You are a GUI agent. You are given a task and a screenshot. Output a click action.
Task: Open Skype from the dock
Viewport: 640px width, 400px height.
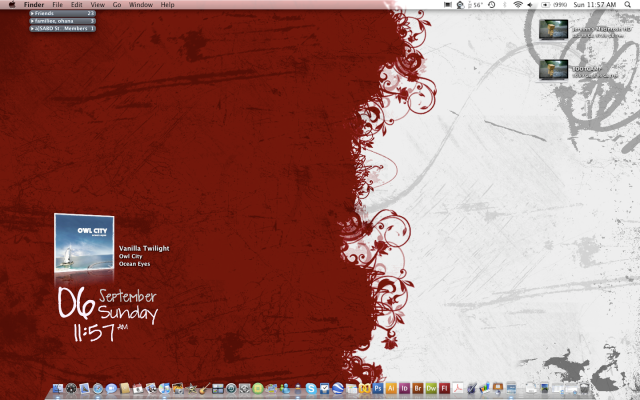311,388
